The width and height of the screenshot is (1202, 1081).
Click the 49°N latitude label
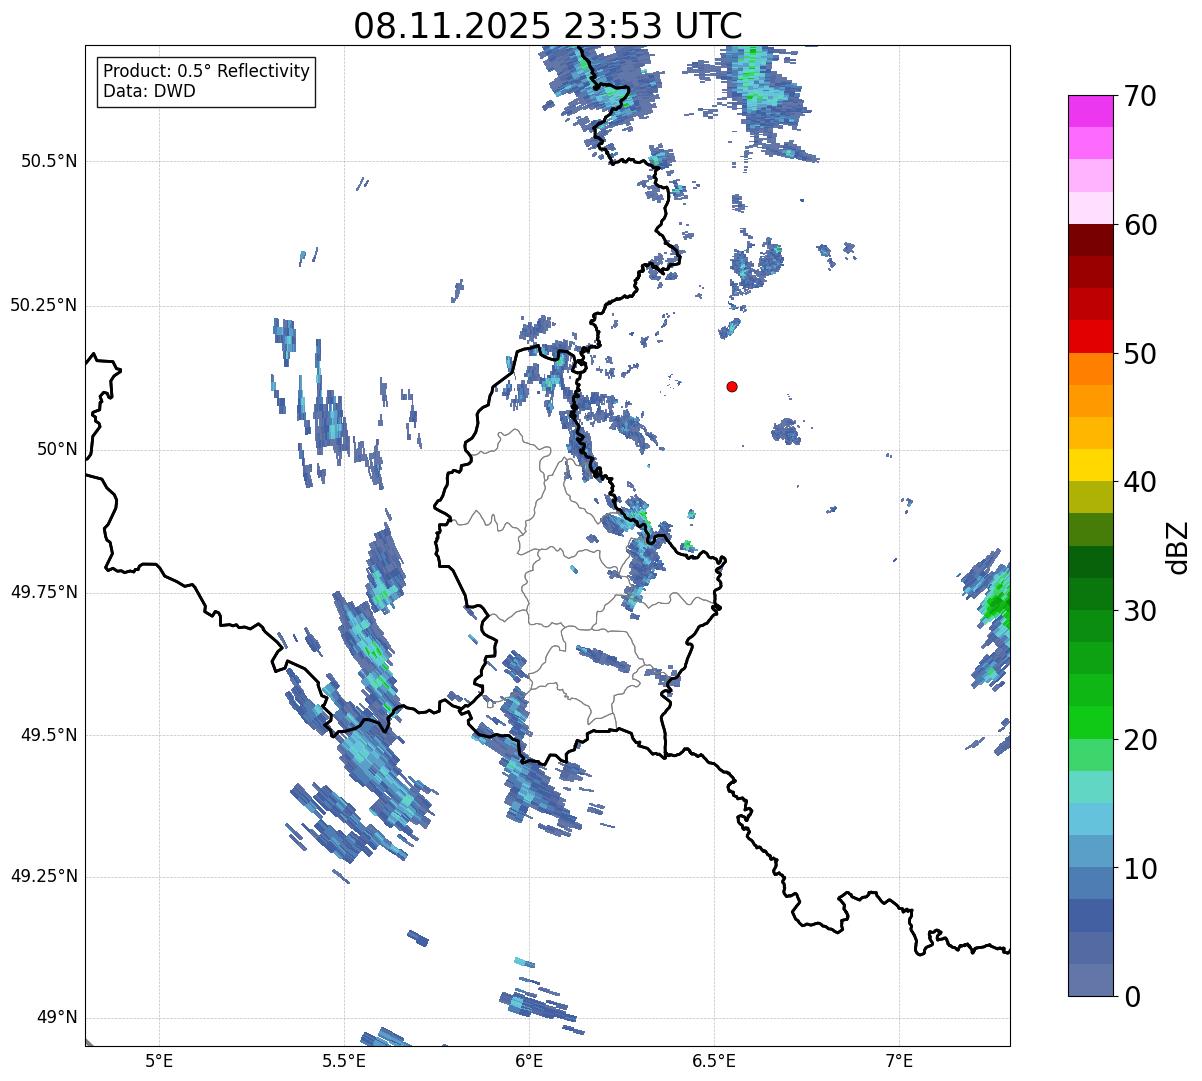[57, 1018]
